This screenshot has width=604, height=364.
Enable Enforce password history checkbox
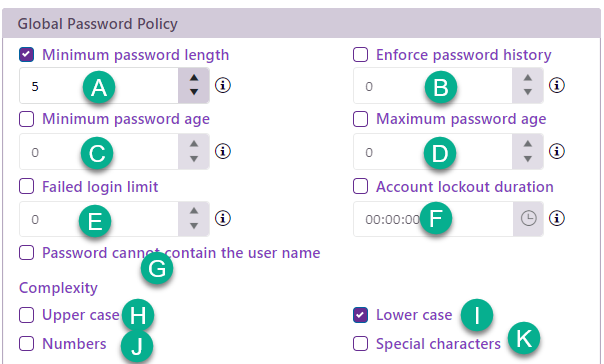pyautogui.click(x=360, y=55)
